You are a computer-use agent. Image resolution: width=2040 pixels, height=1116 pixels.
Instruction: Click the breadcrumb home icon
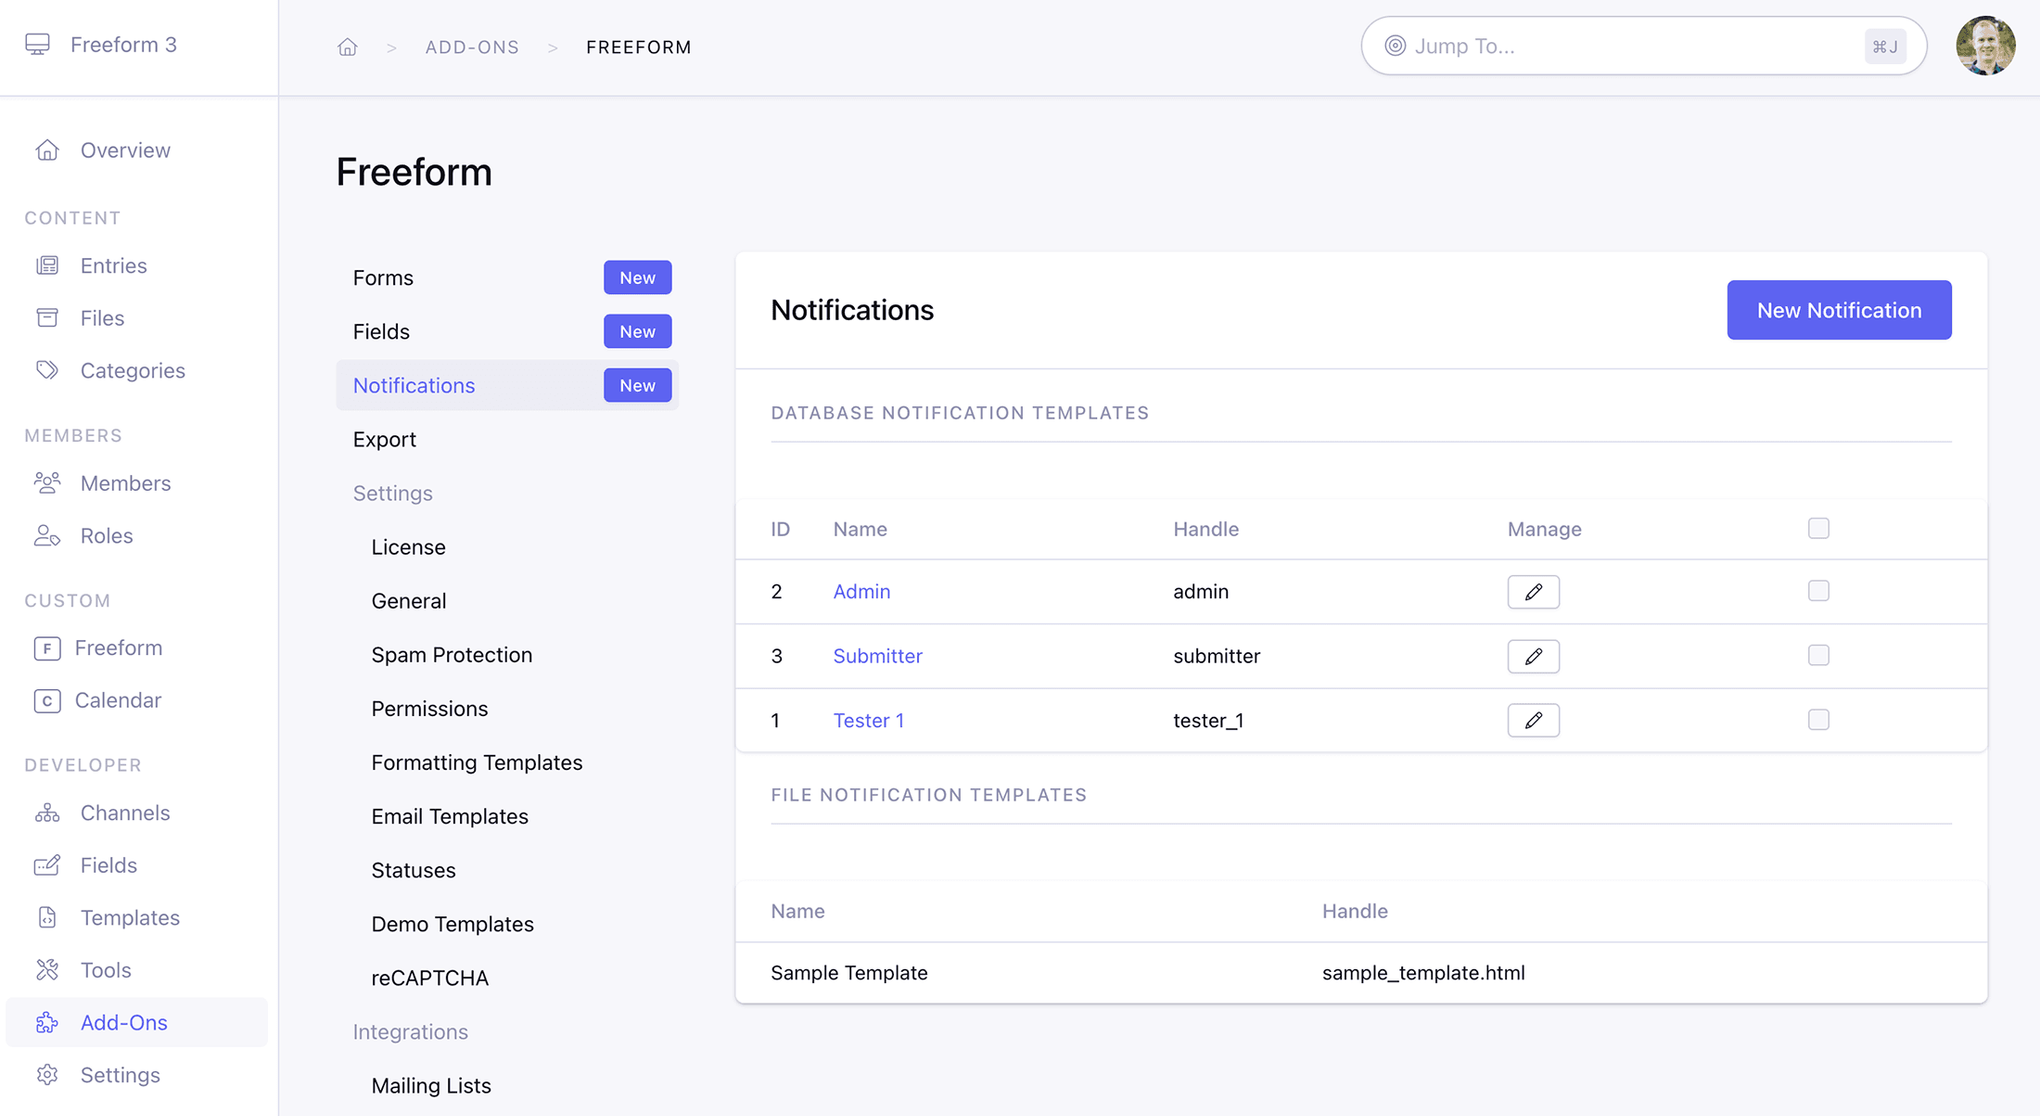coord(347,46)
